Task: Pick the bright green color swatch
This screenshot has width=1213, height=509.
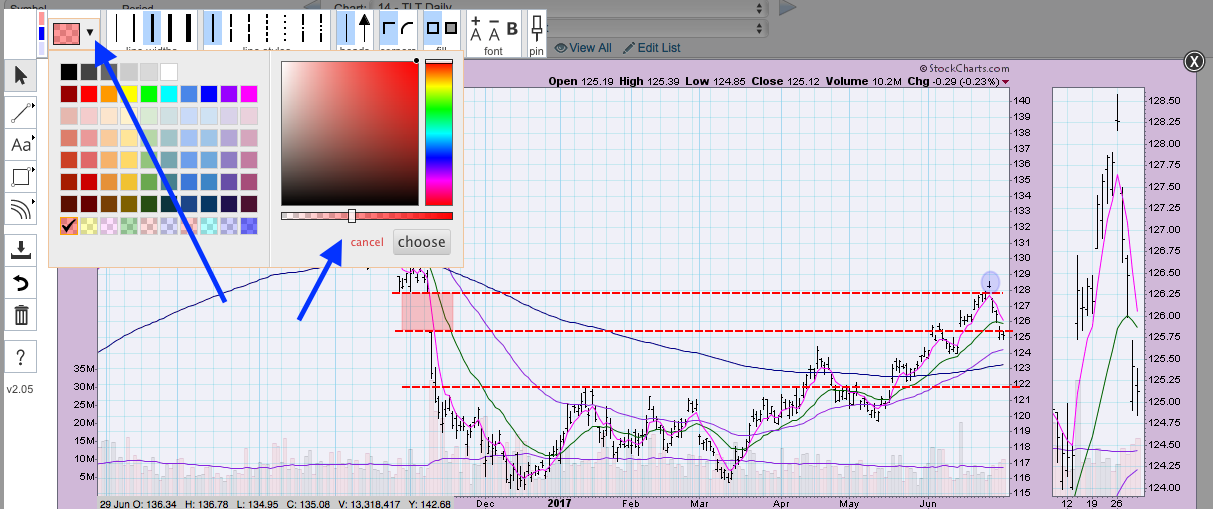Action: pos(149,94)
